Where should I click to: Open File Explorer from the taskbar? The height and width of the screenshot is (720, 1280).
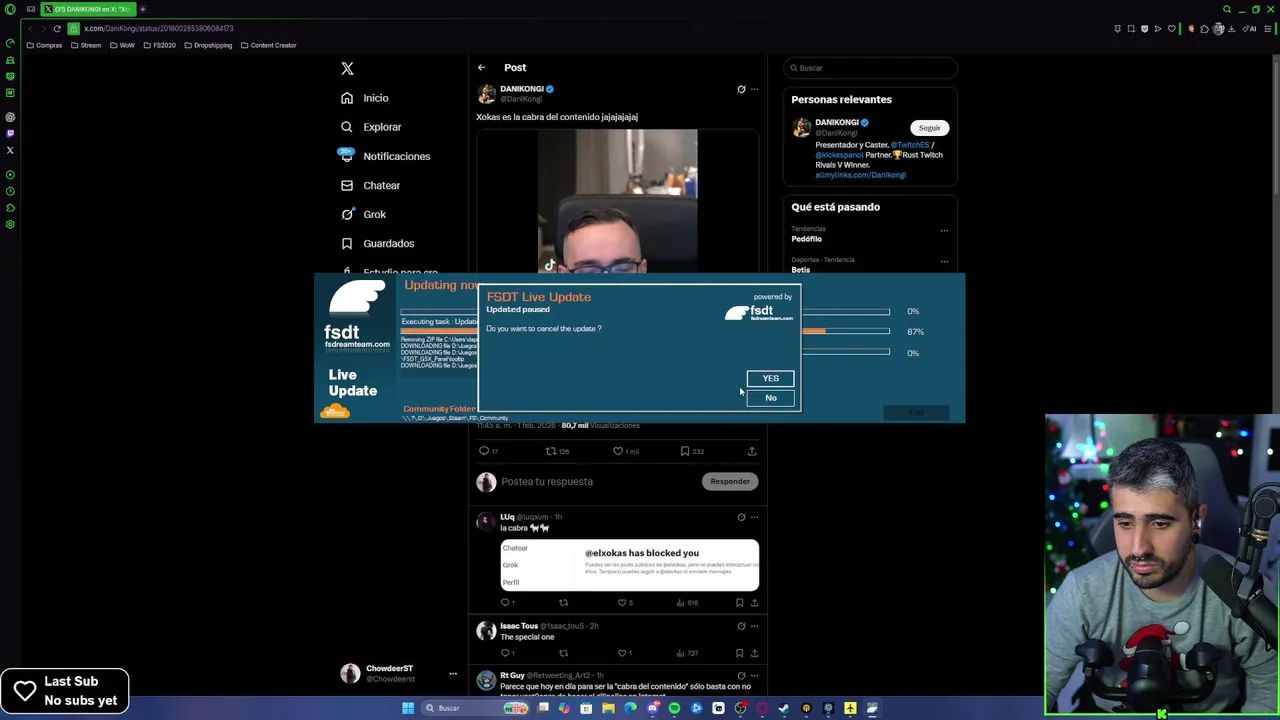[608, 708]
